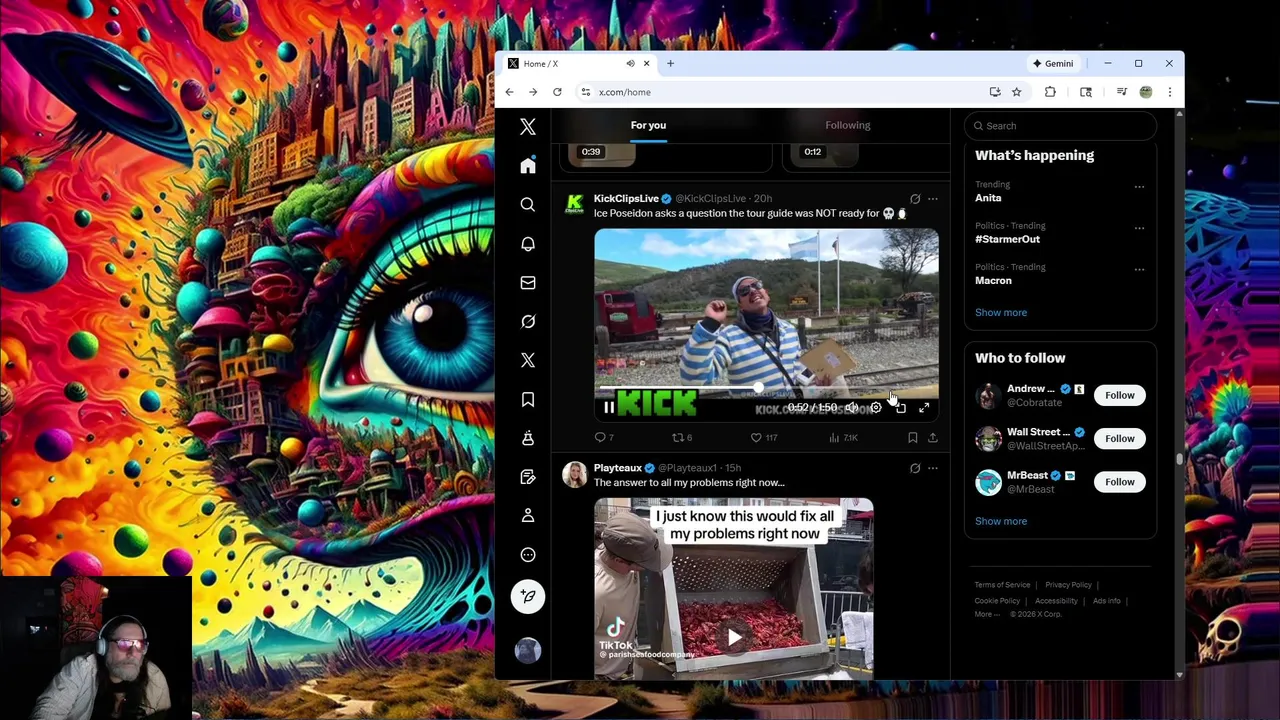
Task: Open Notifications bell in sidebar
Action: [x=528, y=244]
